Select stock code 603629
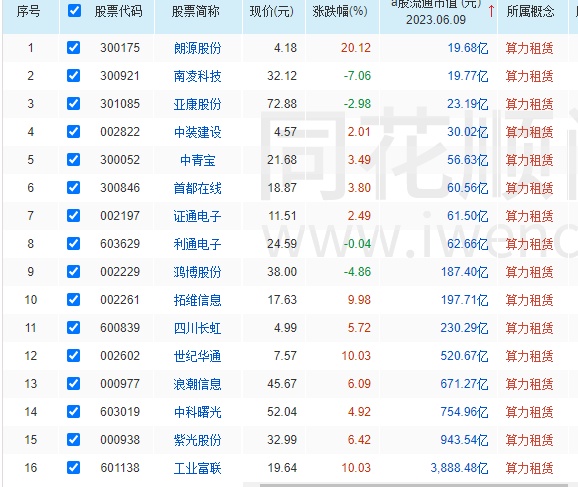578x487 pixels. point(120,244)
